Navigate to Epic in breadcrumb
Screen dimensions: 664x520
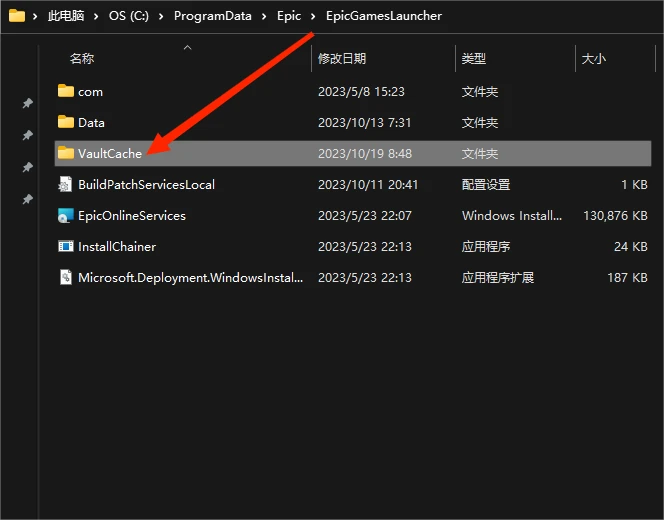tap(289, 16)
